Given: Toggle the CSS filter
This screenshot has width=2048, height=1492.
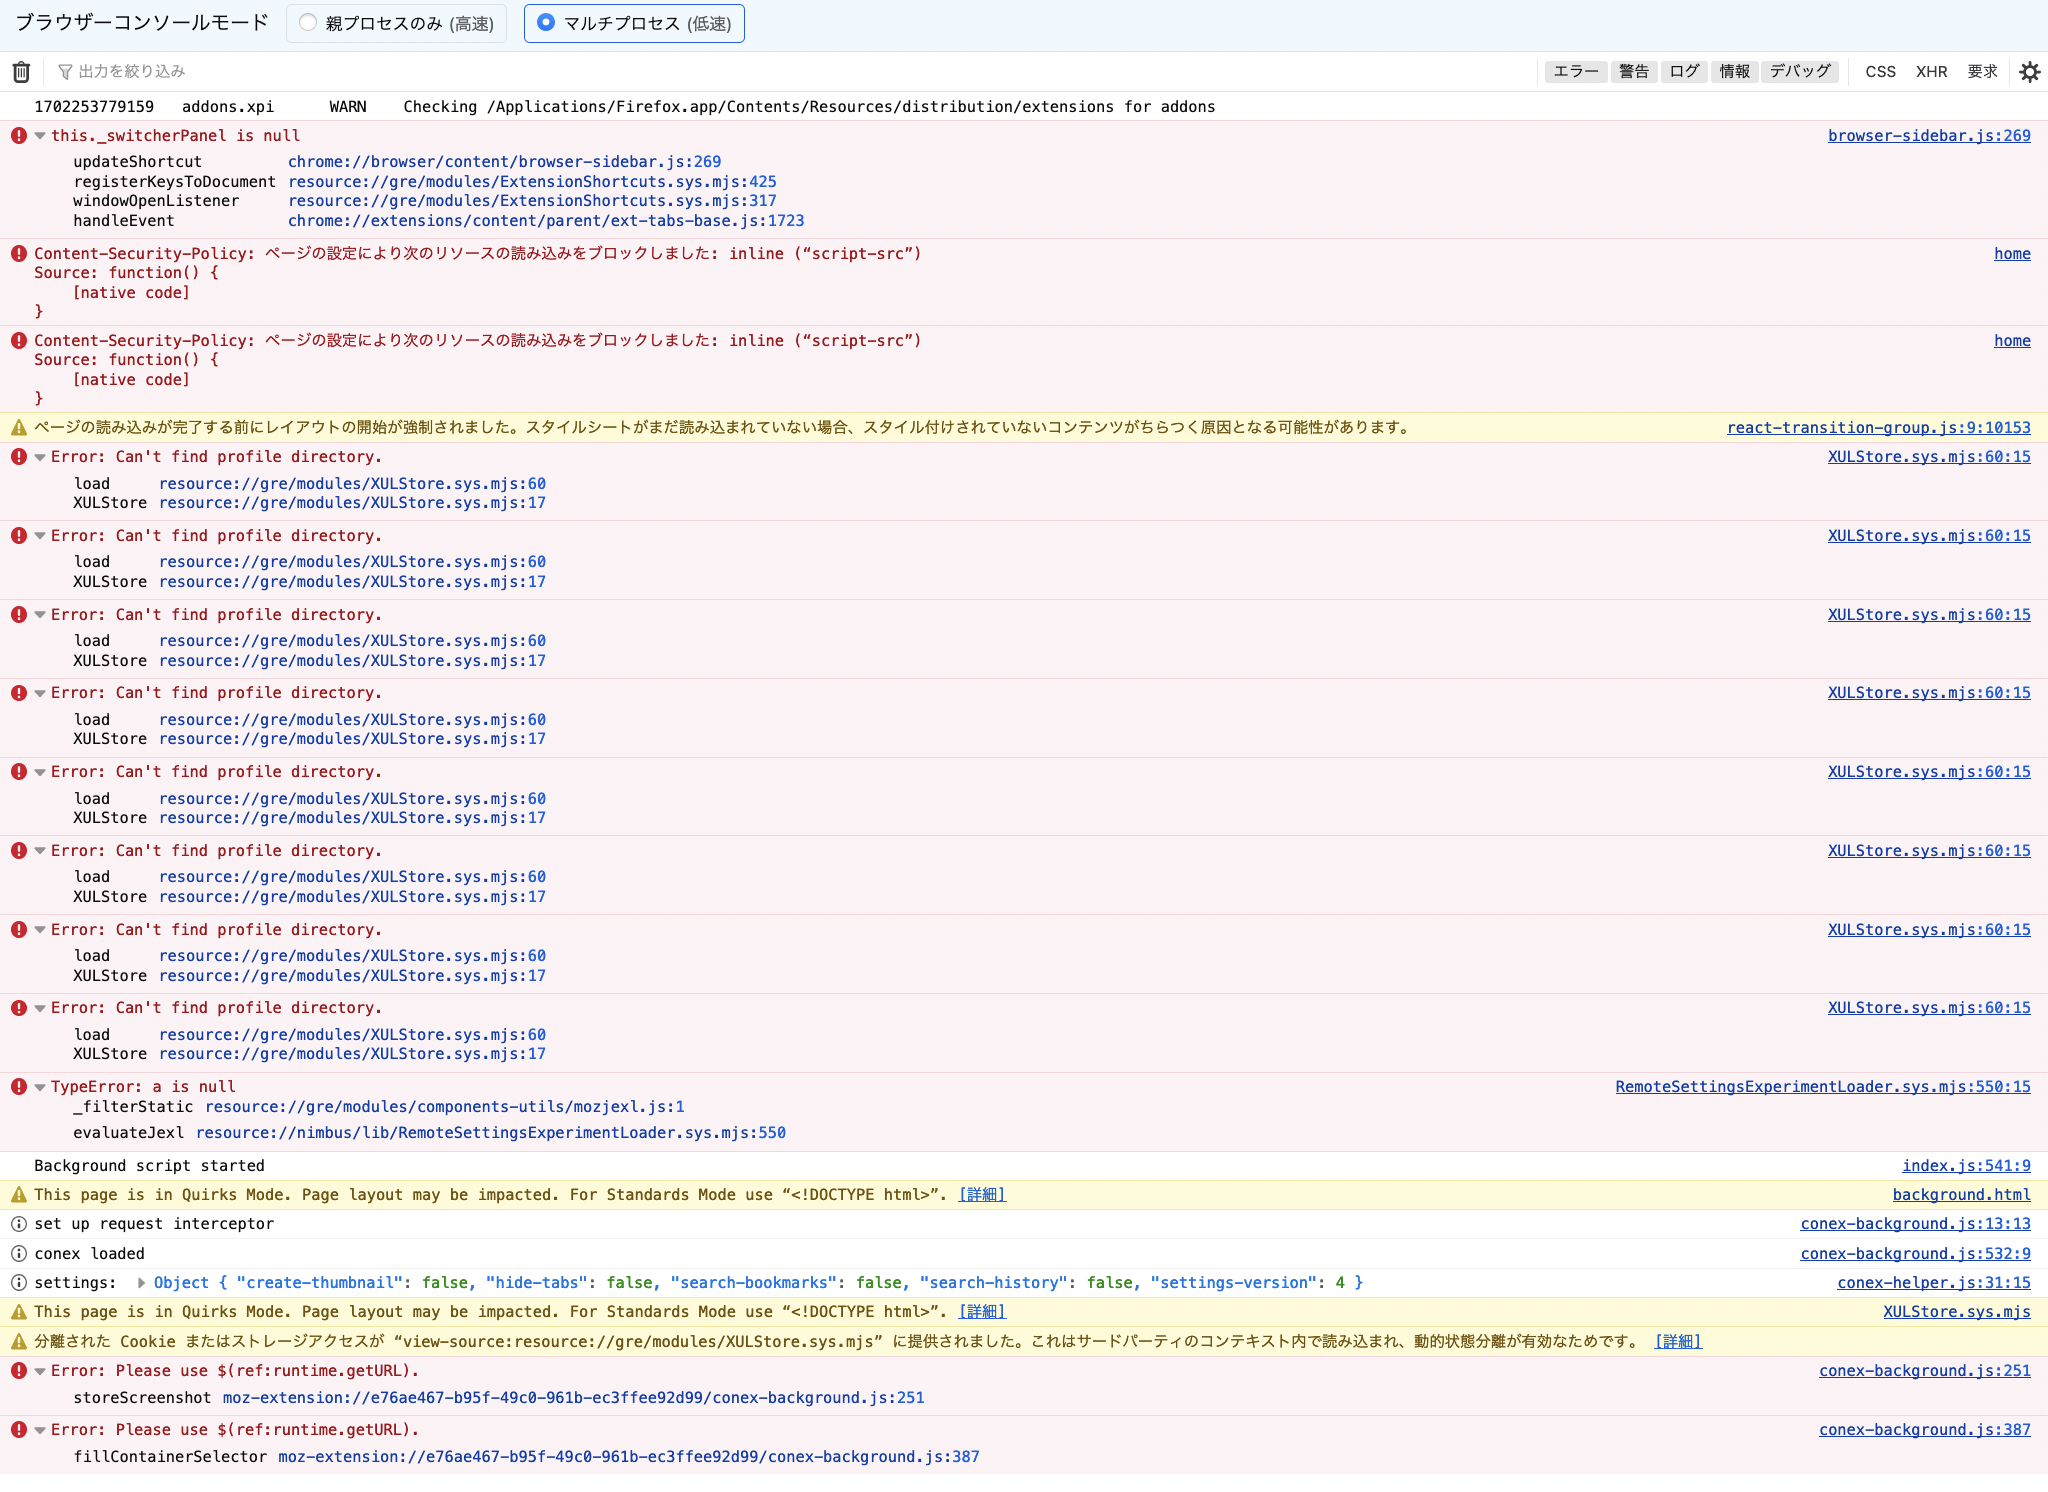Looking at the screenshot, I should (1880, 71).
